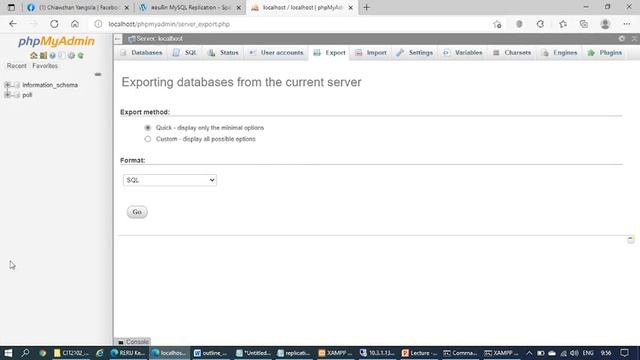640x360 pixels.
Task: Open the Console bar
Action: (133, 342)
